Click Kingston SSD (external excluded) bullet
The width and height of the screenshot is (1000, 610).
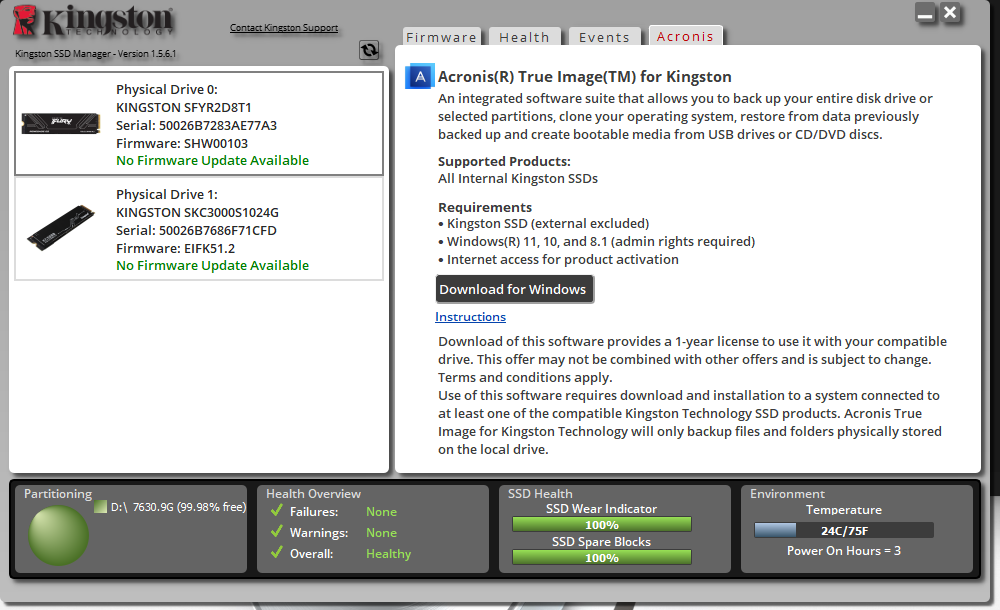543,223
